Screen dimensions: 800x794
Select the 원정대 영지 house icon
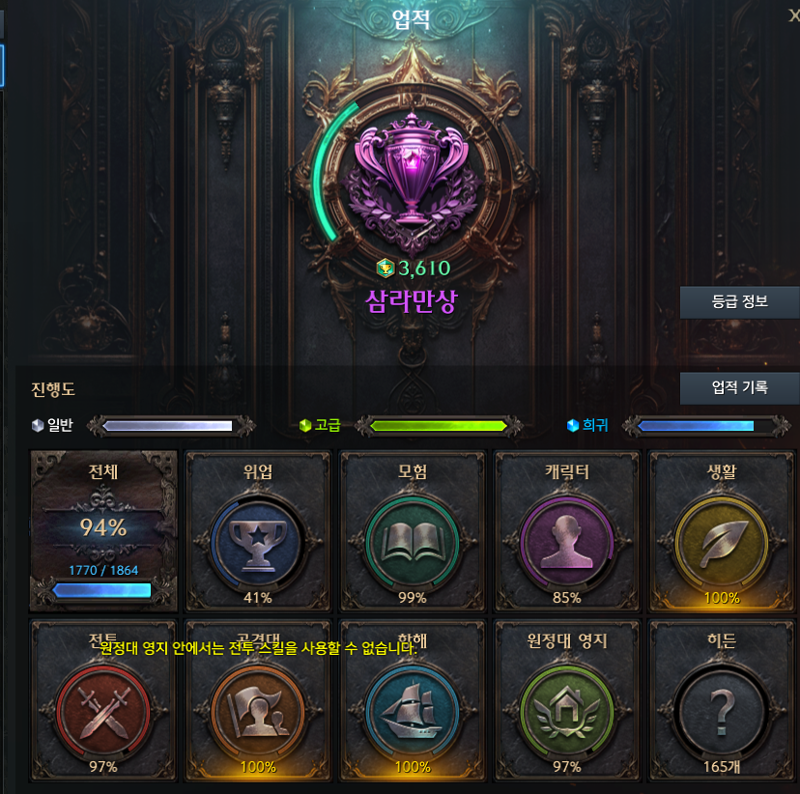567,711
